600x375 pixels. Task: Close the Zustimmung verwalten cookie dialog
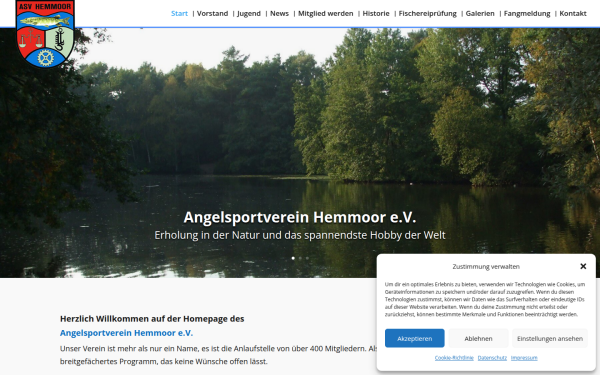click(x=583, y=266)
